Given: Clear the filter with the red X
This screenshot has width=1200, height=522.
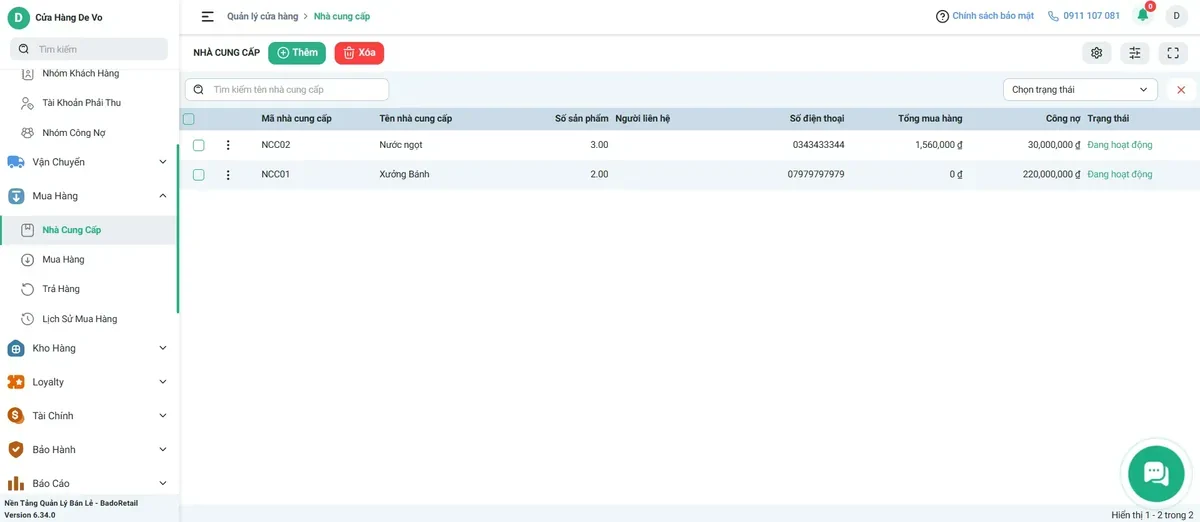Looking at the screenshot, I should (x=1181, y=90).
